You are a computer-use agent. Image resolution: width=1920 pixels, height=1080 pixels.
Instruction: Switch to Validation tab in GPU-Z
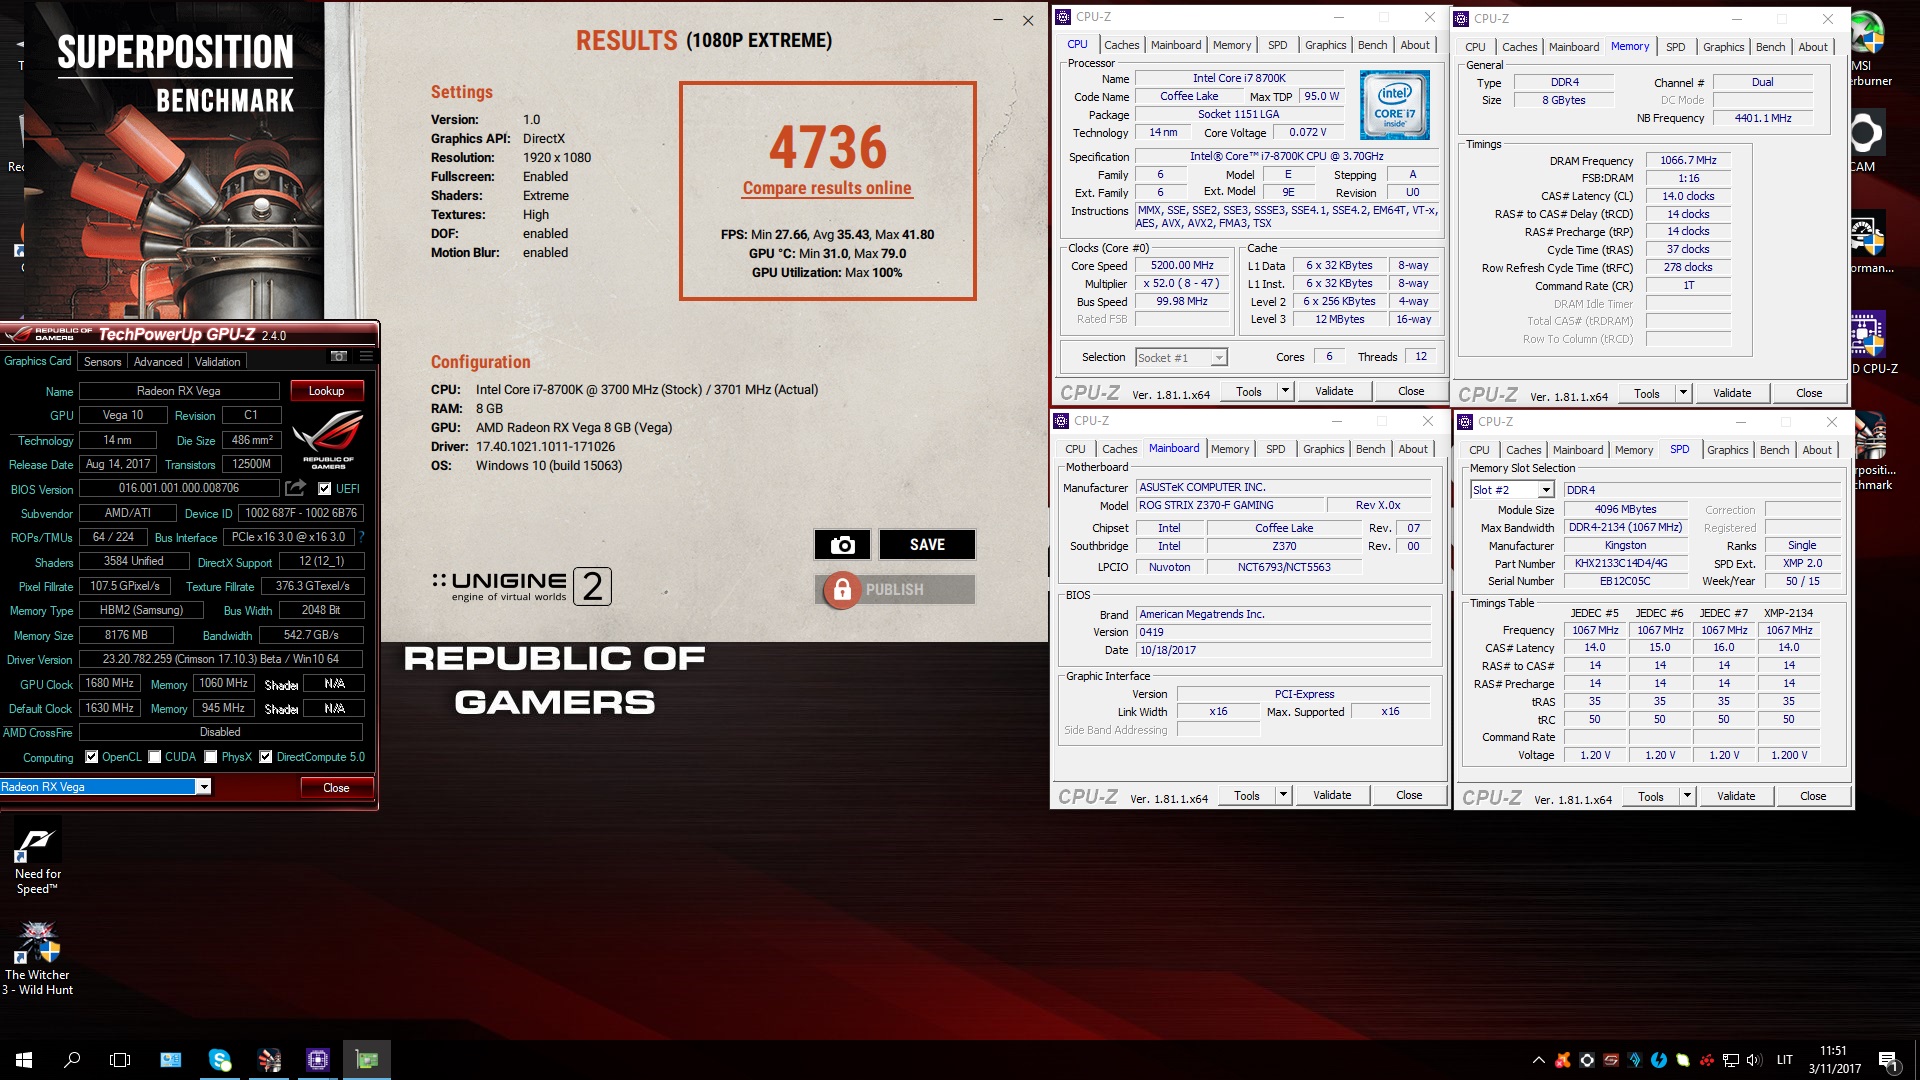pyautogui.click(x=218, y=362)
